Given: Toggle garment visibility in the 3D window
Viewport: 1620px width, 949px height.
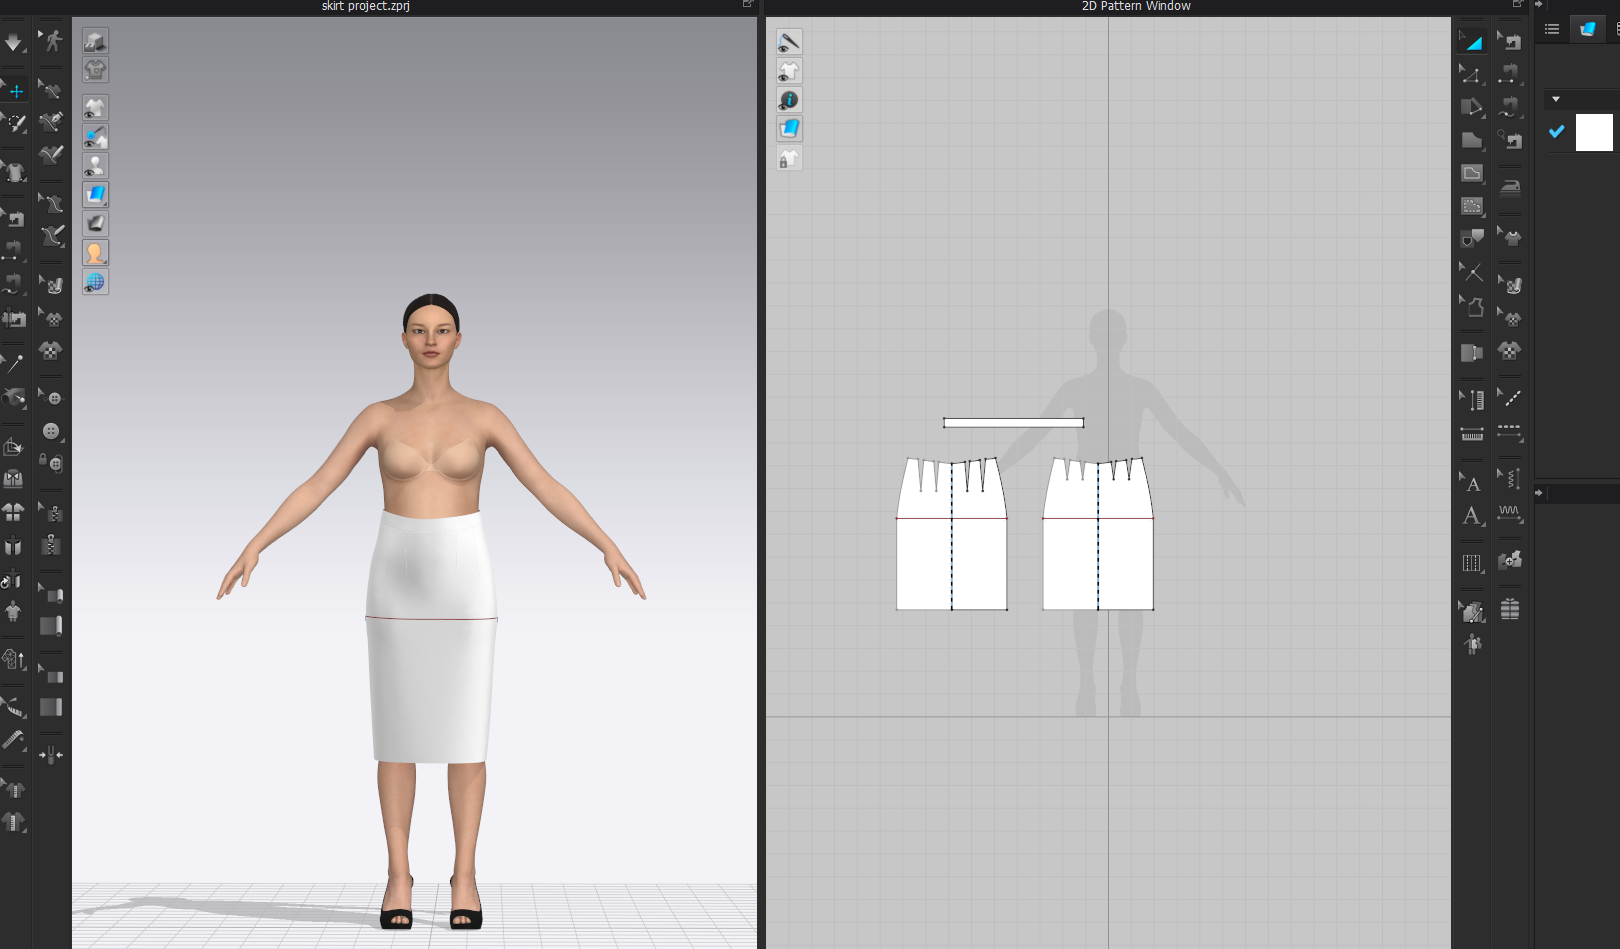Looking at the screenshot, I should coord(95,107).
